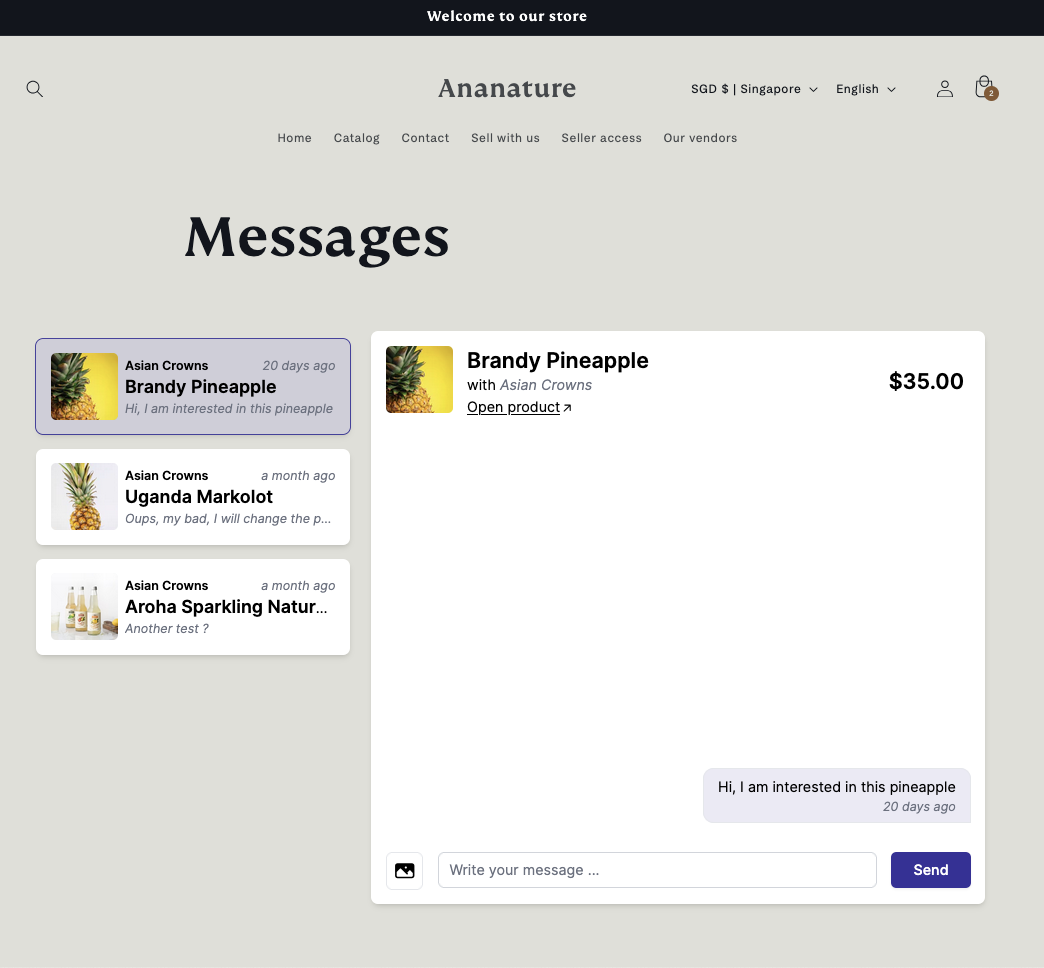The width and height of the screenshot is (1044, 968).
Task: Open the Sell with us page
Action: tap(505, 138)
